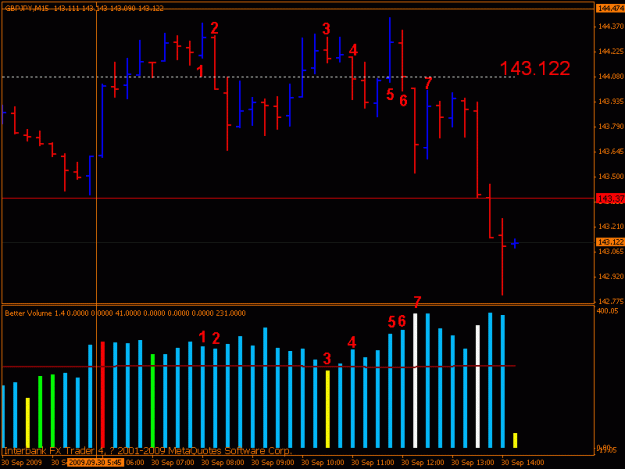The width and height of the screenshot is (625, 469).
Task: Click the 30 Sep 13:00 time label
Action: [473, 463]
